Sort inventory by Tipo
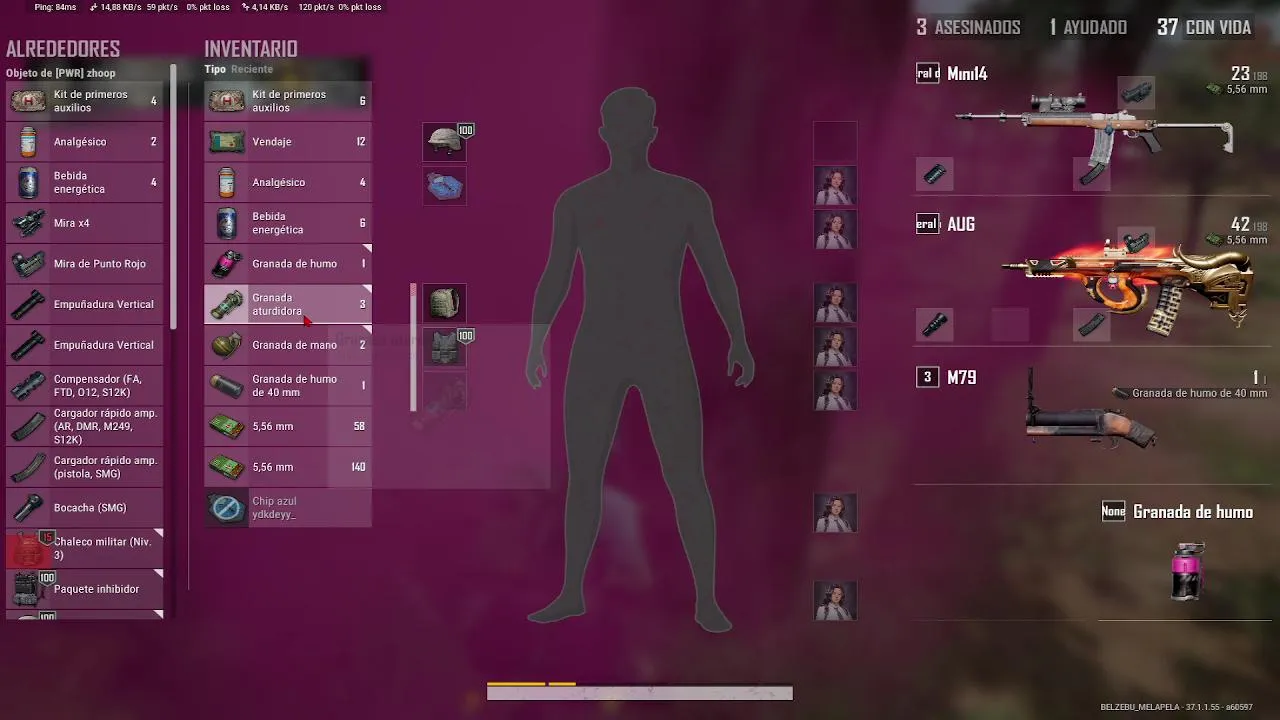Image resolution: width=1280 pixels, height=720 pixels. point(215,69)
